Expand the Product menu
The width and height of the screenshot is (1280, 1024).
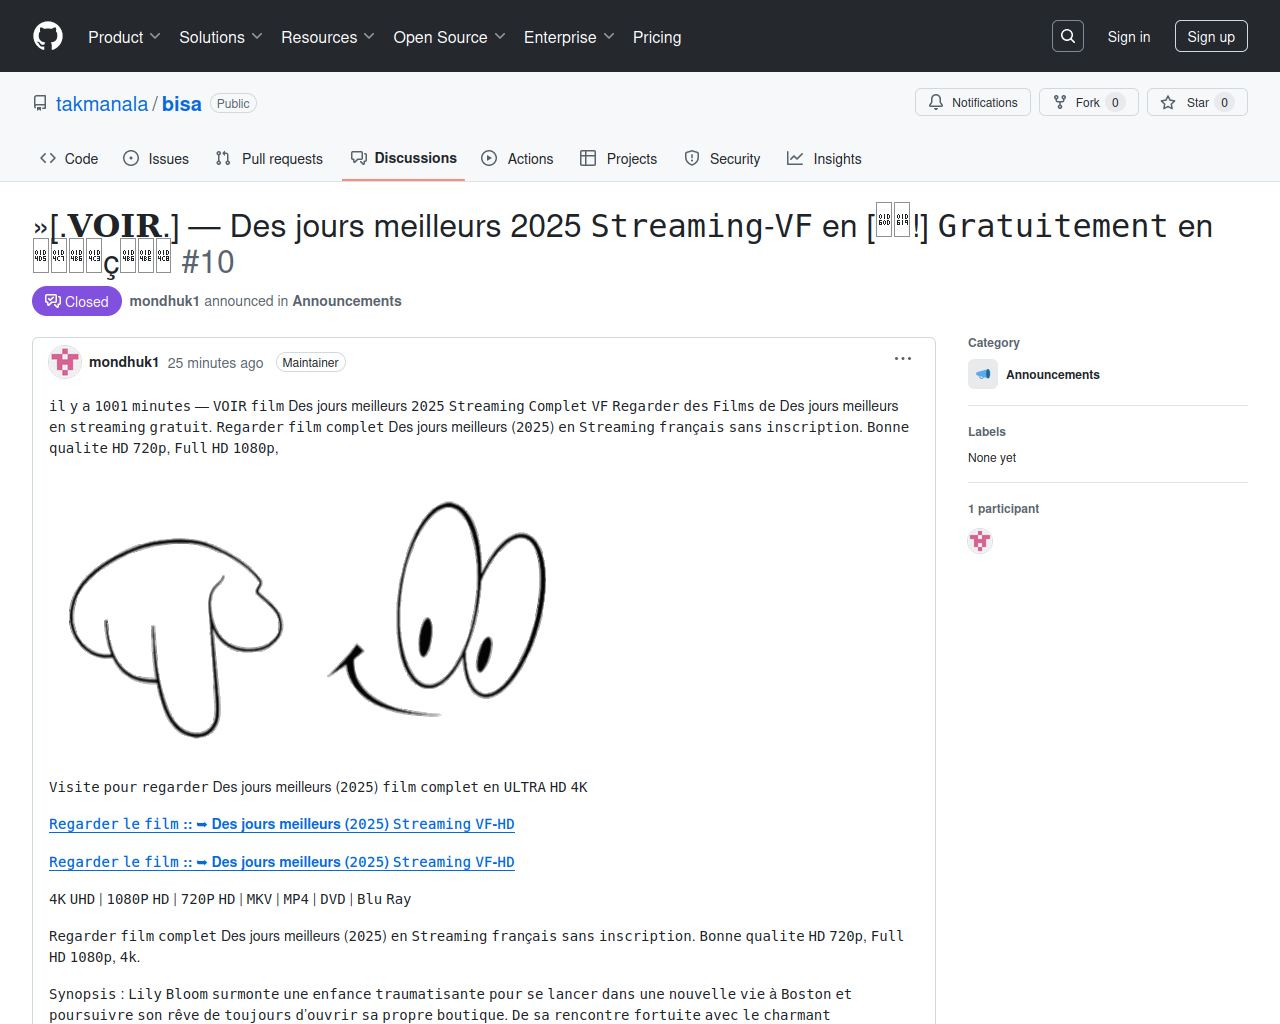[124, 37]
